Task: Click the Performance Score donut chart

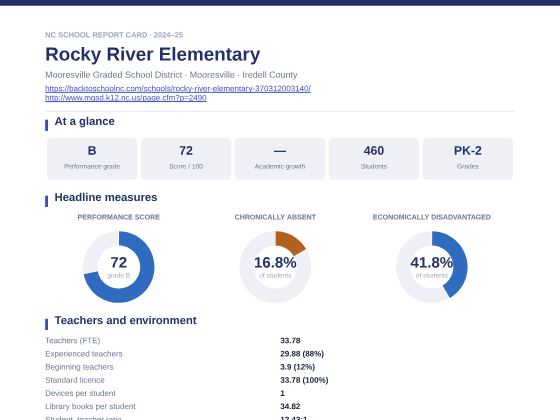Action: coord(119,267)
